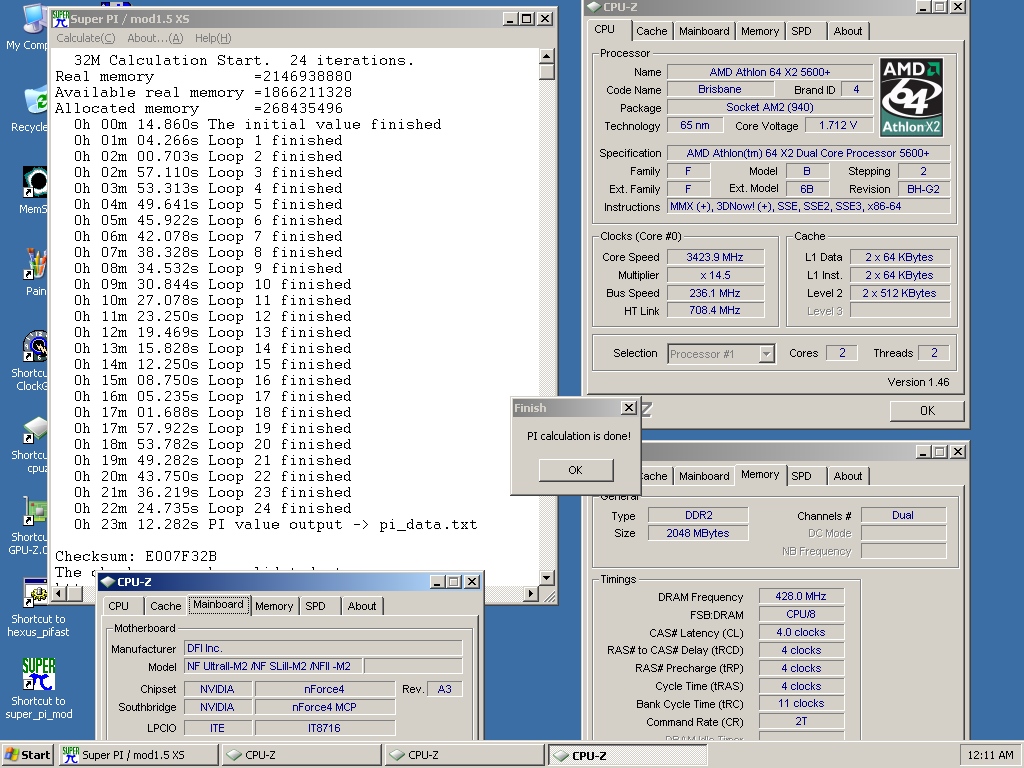Click the processor name AMD Athlon 64 X2 5600+
This screenshot has width=1024, height=768.
(x=770, y=72)
